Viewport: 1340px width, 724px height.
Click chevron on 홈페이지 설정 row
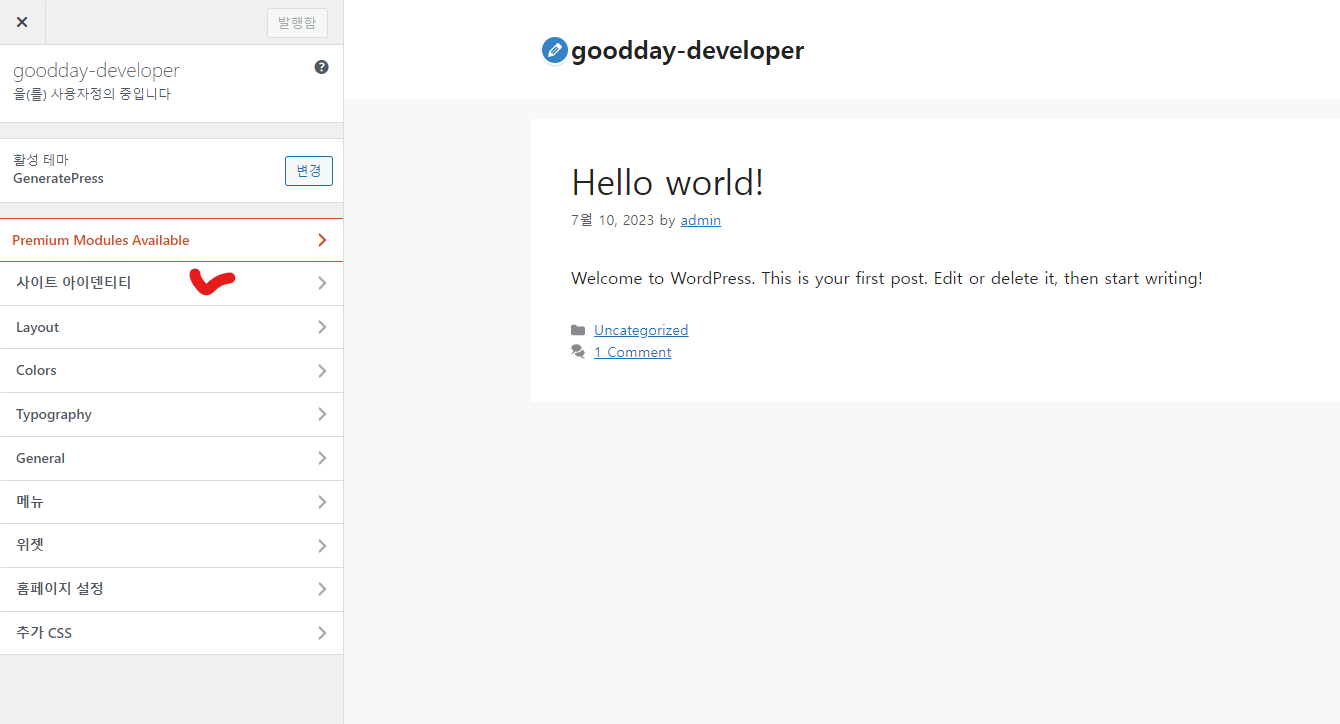pos(322,589)
